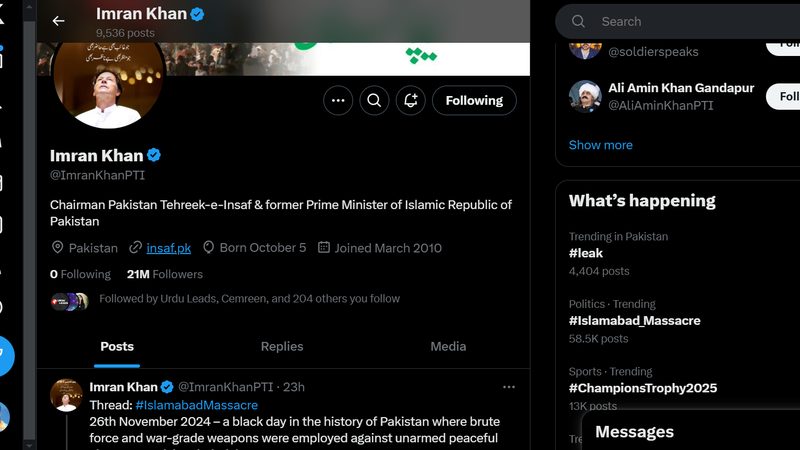Search this profile's posts with magnifier icon
Screen dimensions: 800x450
(x=374, y=101)
